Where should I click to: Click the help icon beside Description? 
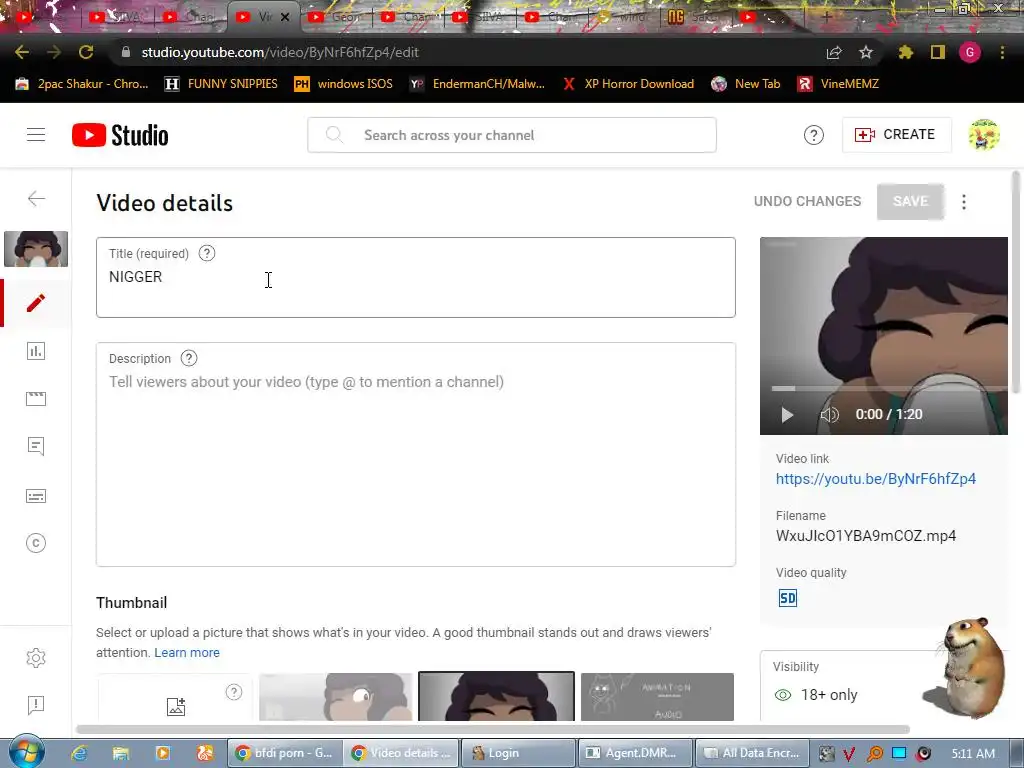tap(189, 359)
